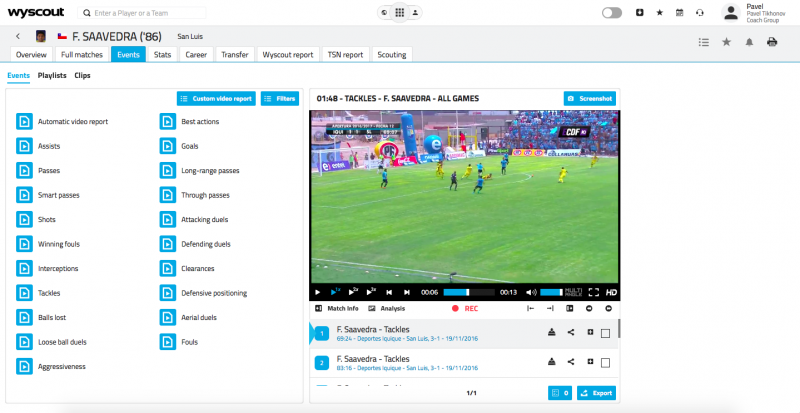Open the Filters dropdown

[280, 99]
